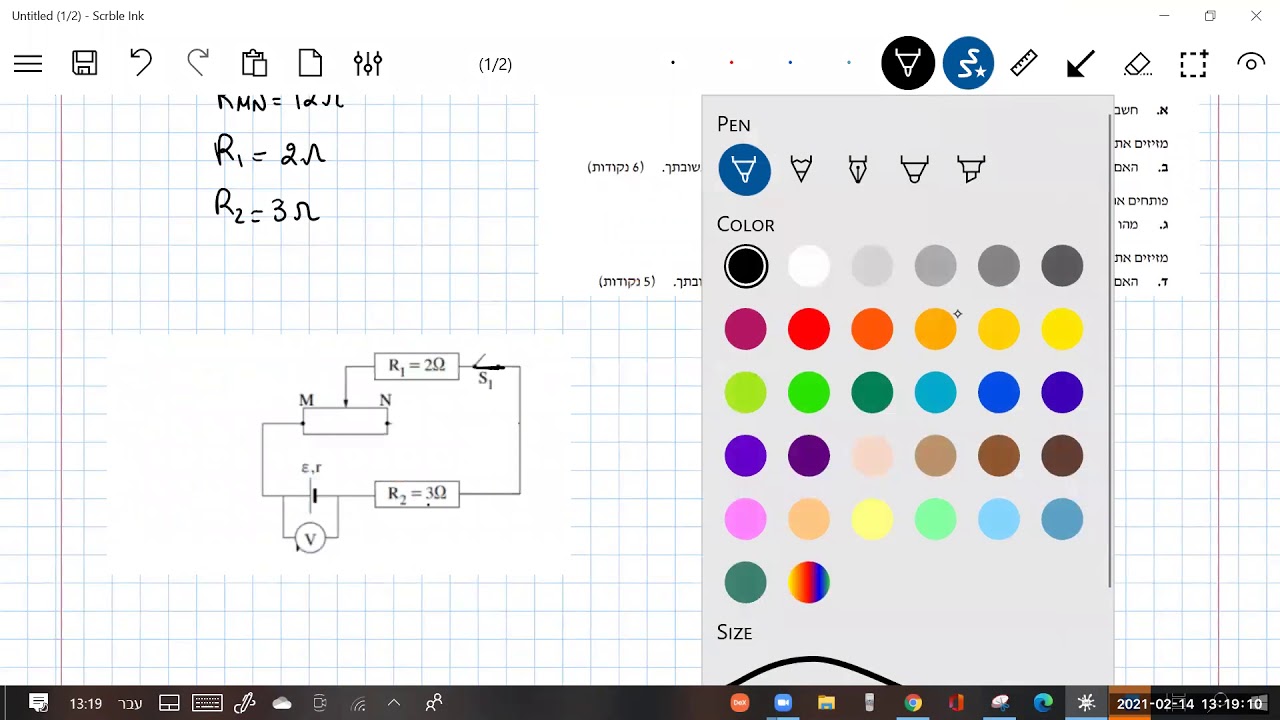This screenshot has height=720, width=1280.
Task: Pick the pink color swatch
Action: tap(745, 519)
